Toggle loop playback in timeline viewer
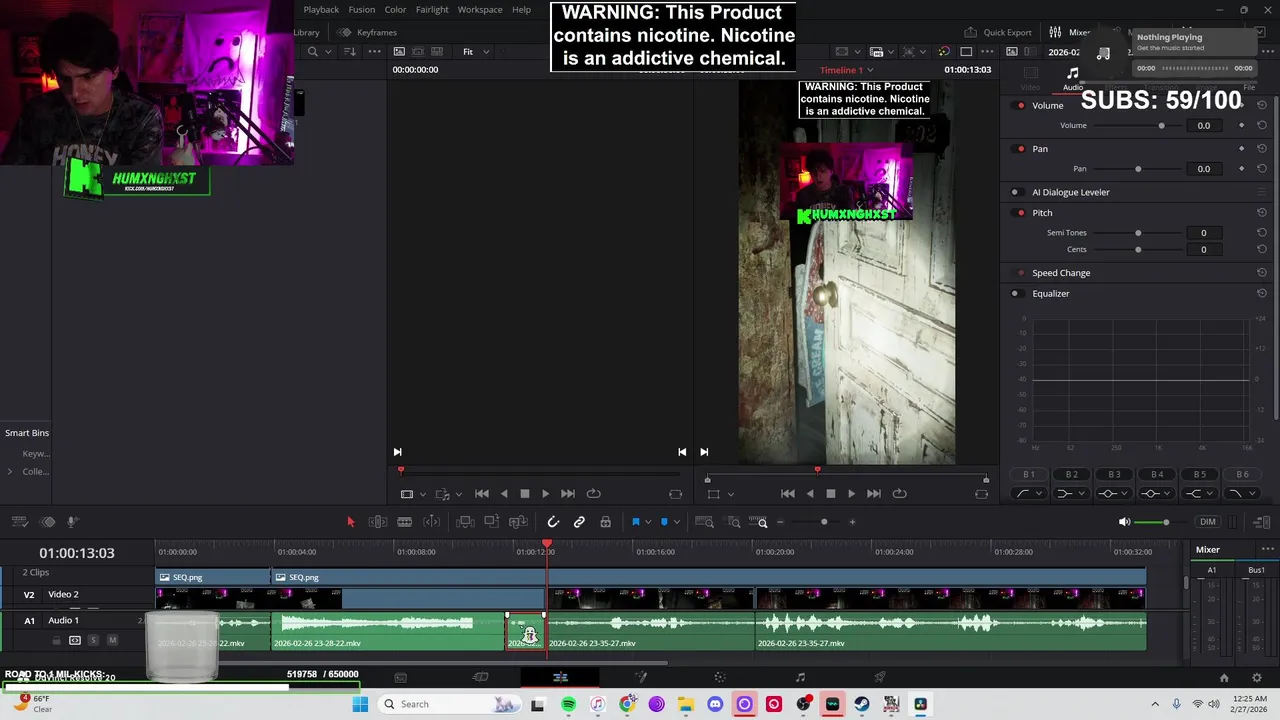 tap(899, 493)
